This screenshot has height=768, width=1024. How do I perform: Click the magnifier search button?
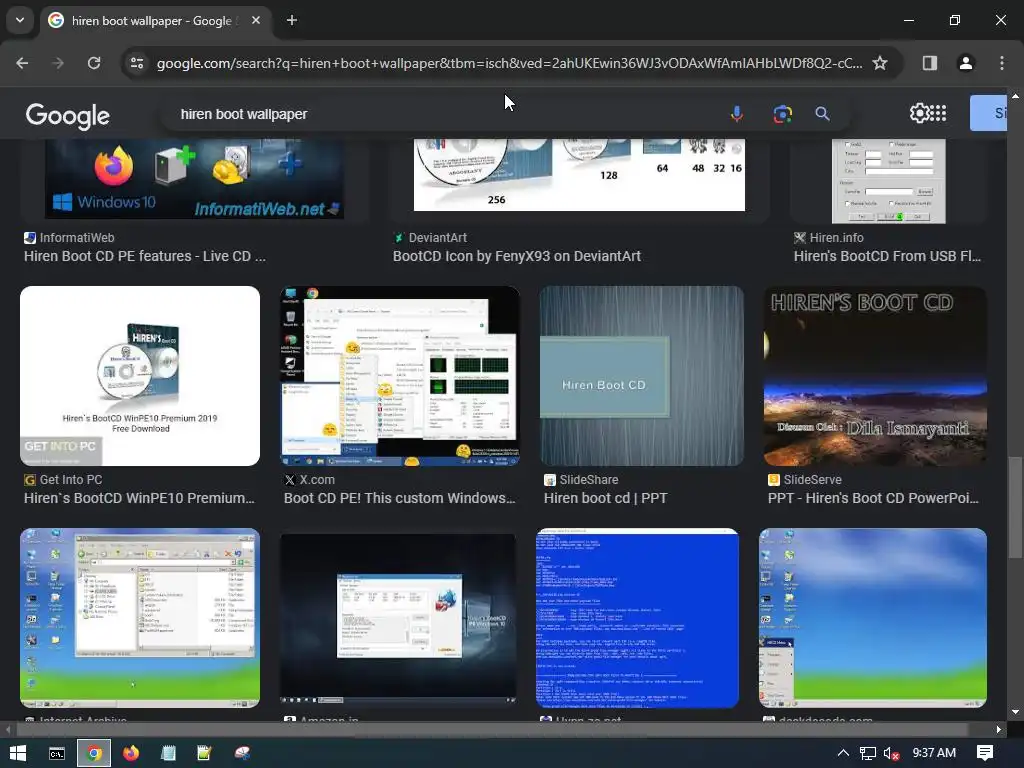pyautogui.click(x=822, y=114)
